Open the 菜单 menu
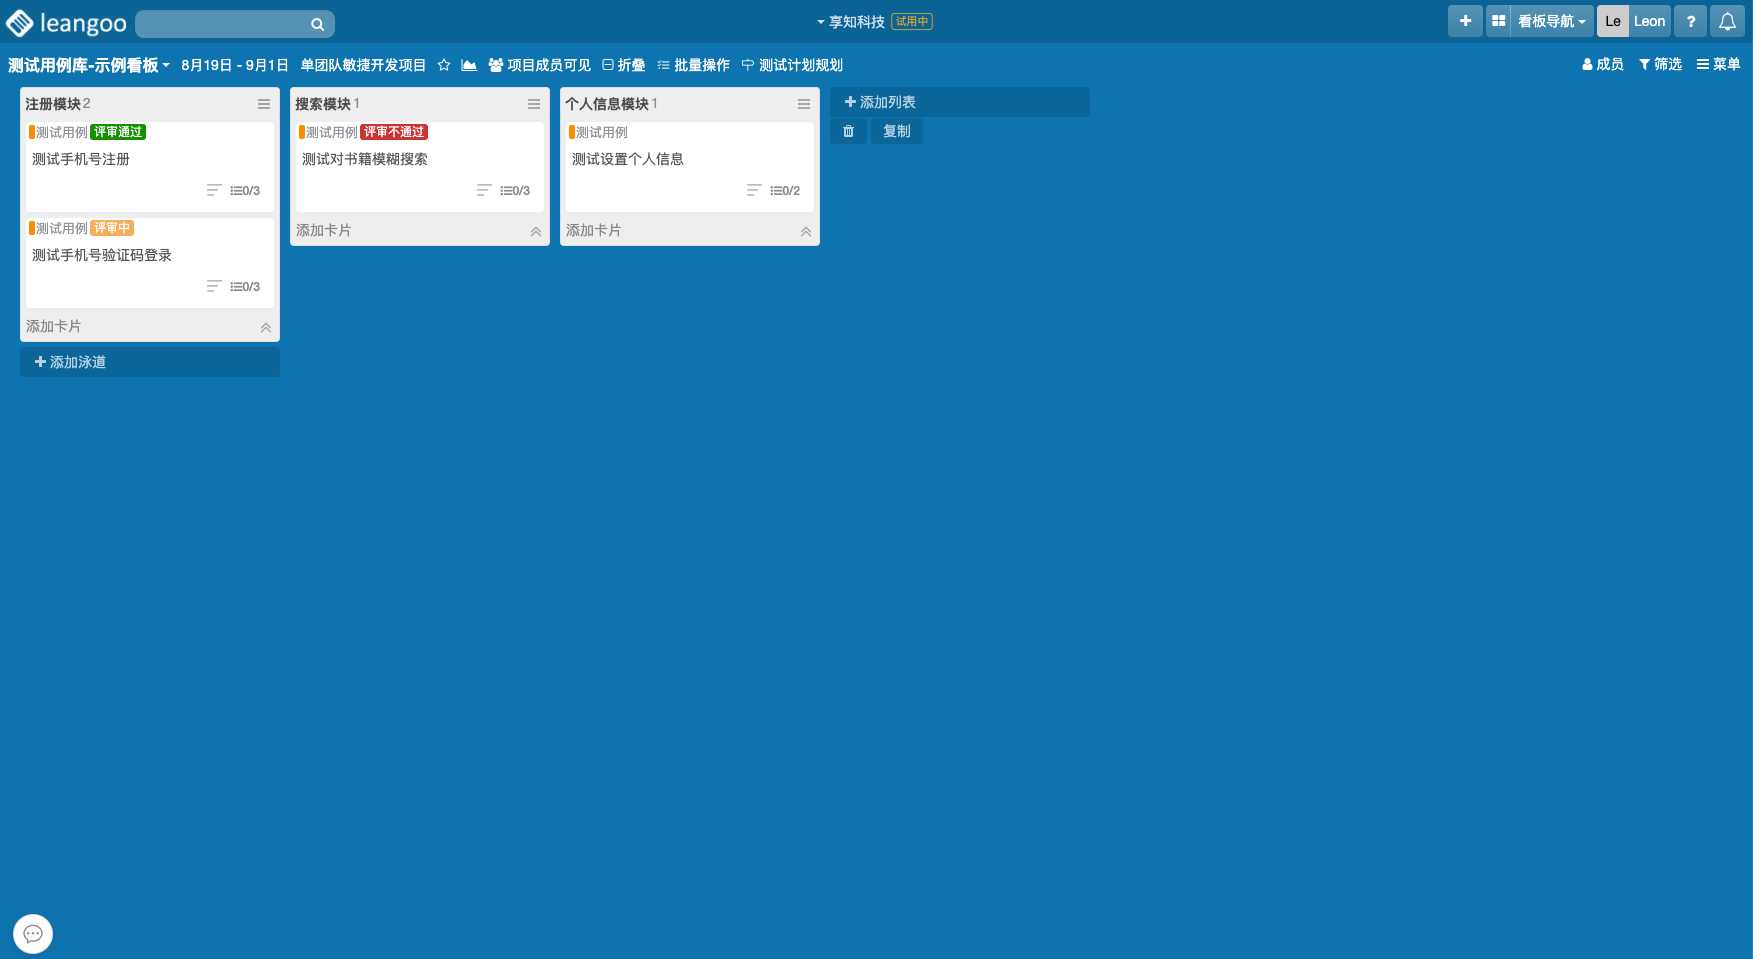Viewport: 1753px width, 959px height. coord(1718,64)
